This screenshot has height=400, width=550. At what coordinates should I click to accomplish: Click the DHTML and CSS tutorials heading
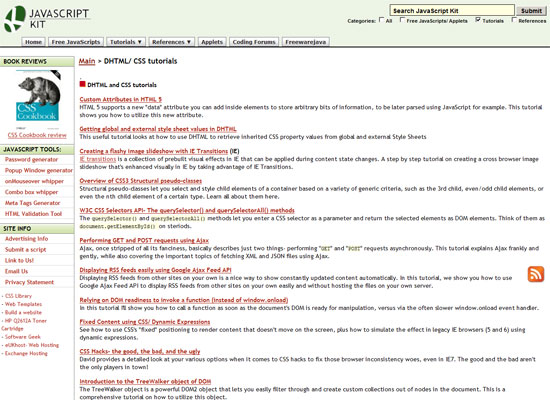pyautogui.click(x=122, y=85)
